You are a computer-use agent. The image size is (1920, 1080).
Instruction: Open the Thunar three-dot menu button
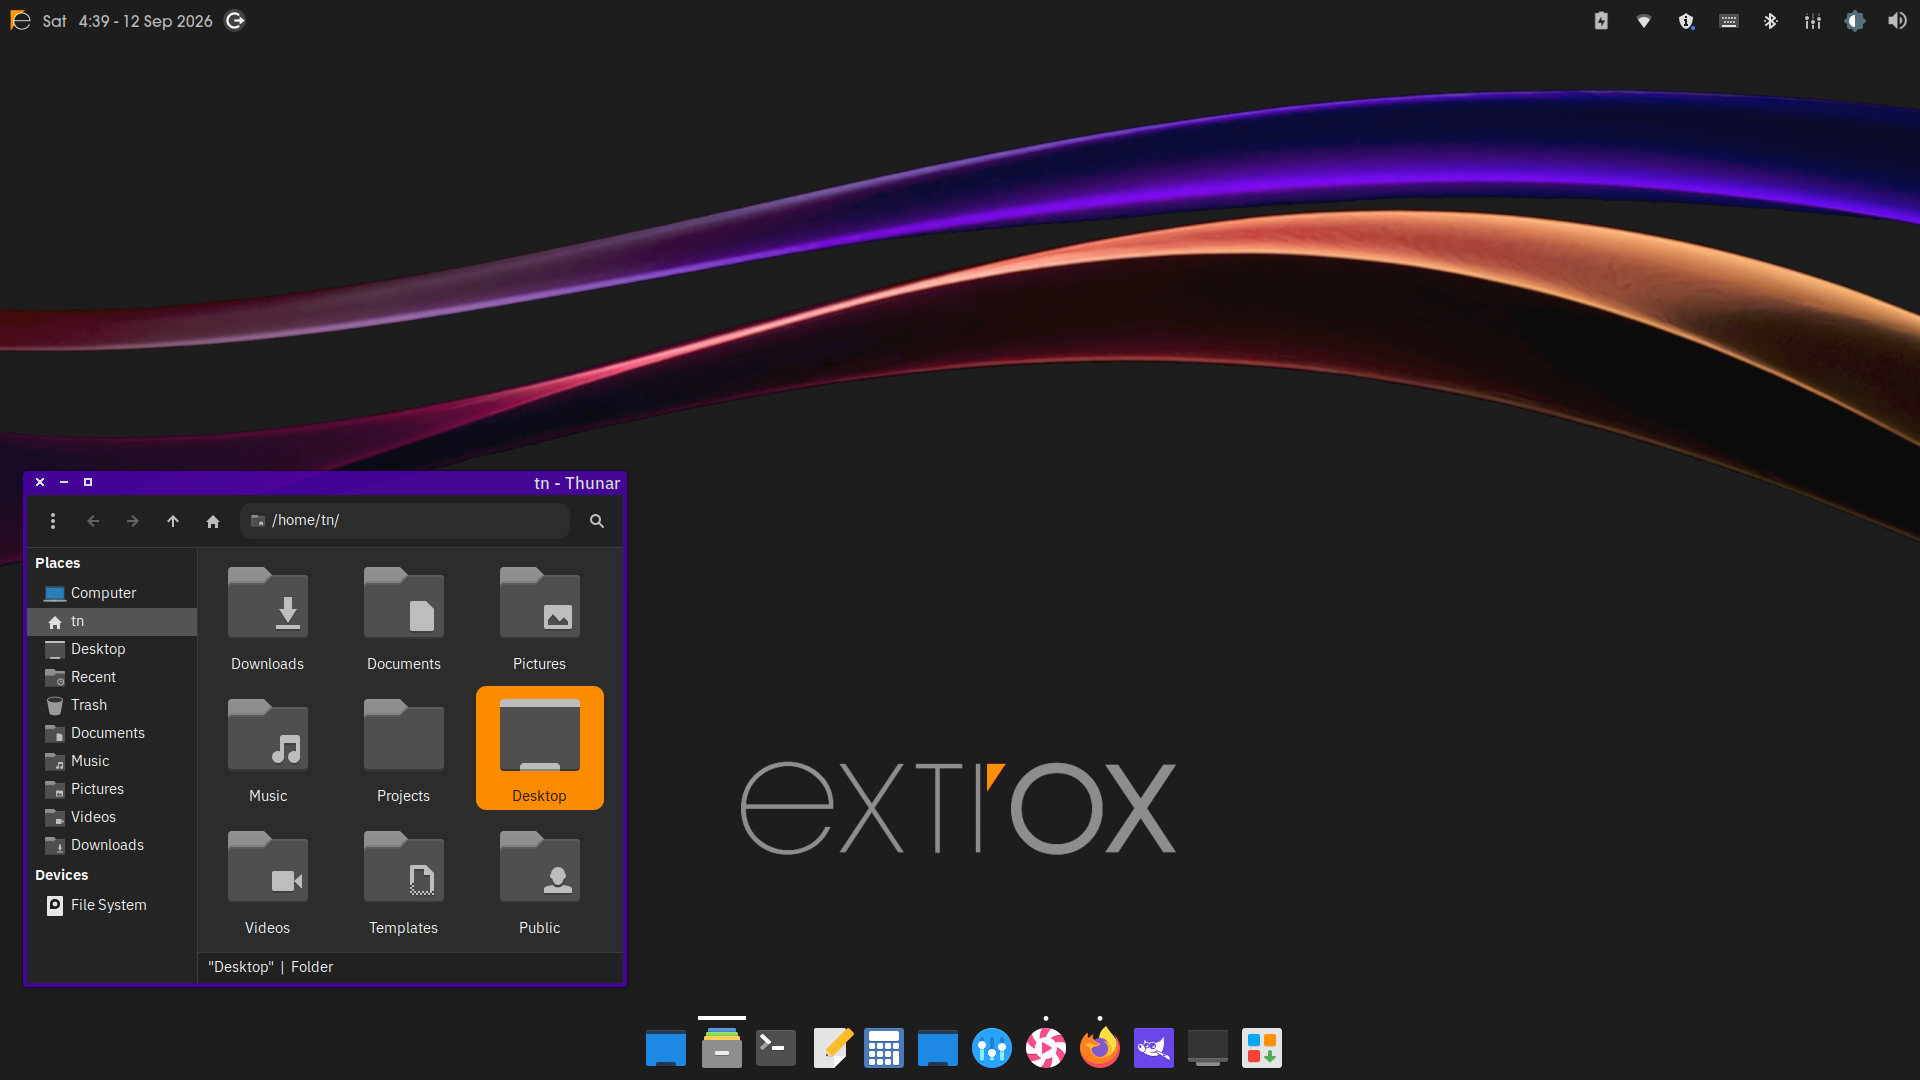(x=53, y=521)
